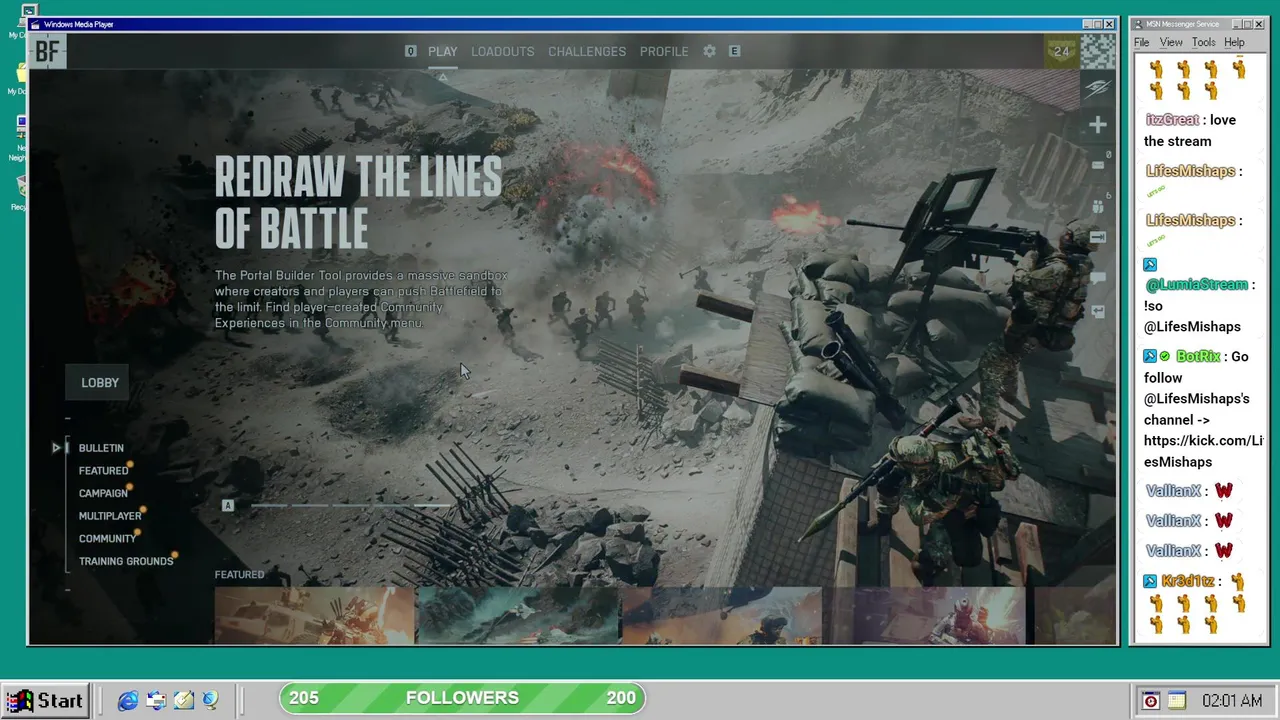Switch to the PROFILE tab
The image size is (1280, 720).
[664, 51]
